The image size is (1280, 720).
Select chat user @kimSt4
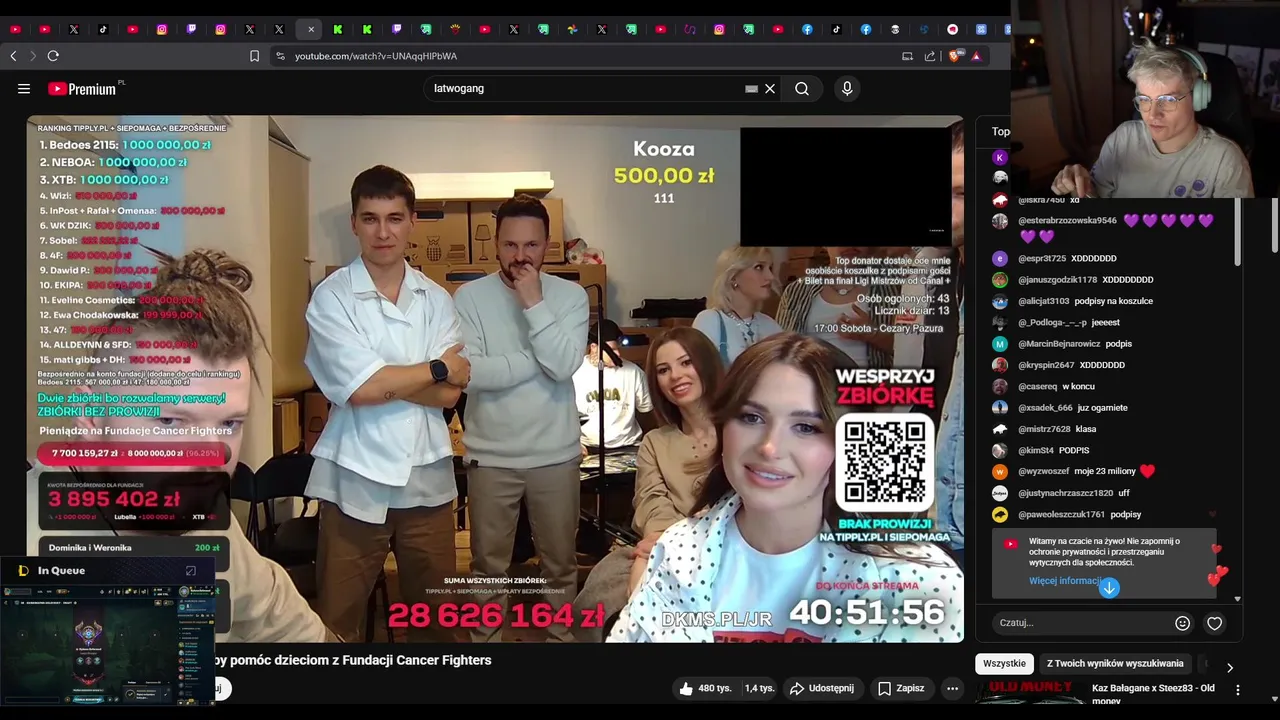click(1036, 451)
